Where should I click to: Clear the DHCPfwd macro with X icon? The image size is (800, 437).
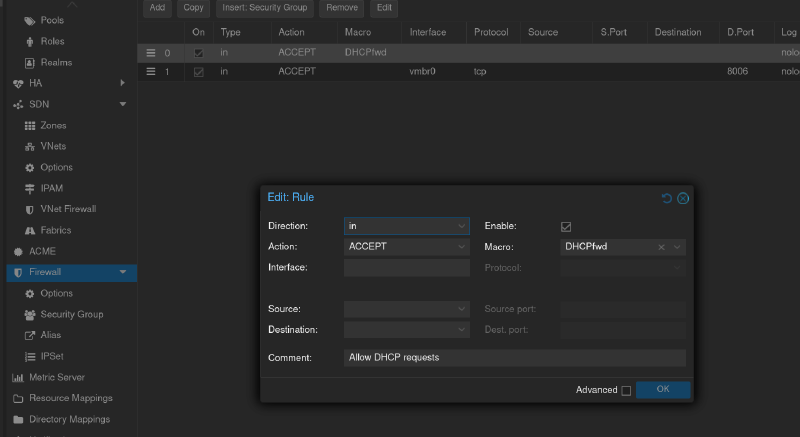(x=661, y=246)
